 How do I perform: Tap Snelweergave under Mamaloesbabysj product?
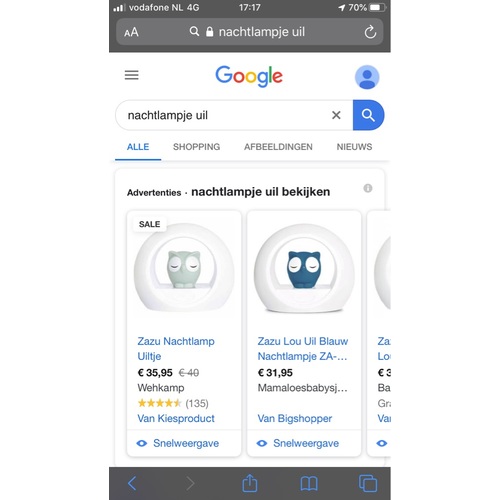point(298,443)
